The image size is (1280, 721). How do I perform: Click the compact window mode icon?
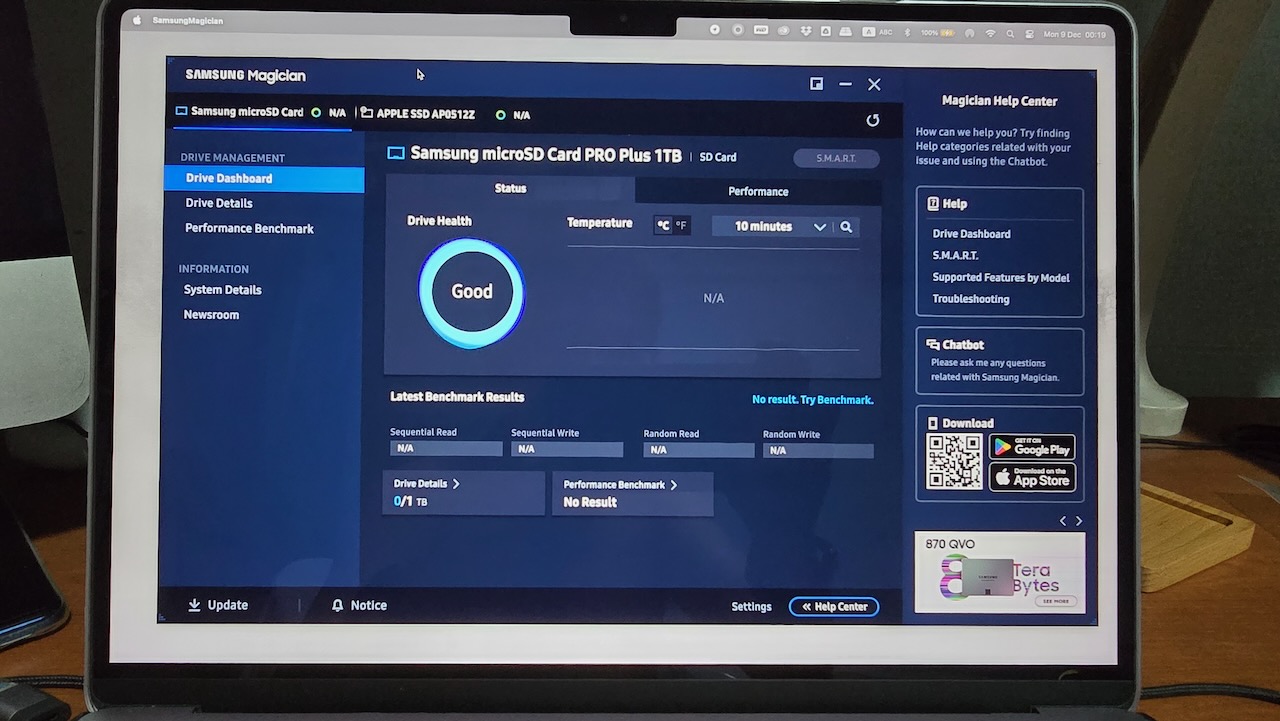817,85
